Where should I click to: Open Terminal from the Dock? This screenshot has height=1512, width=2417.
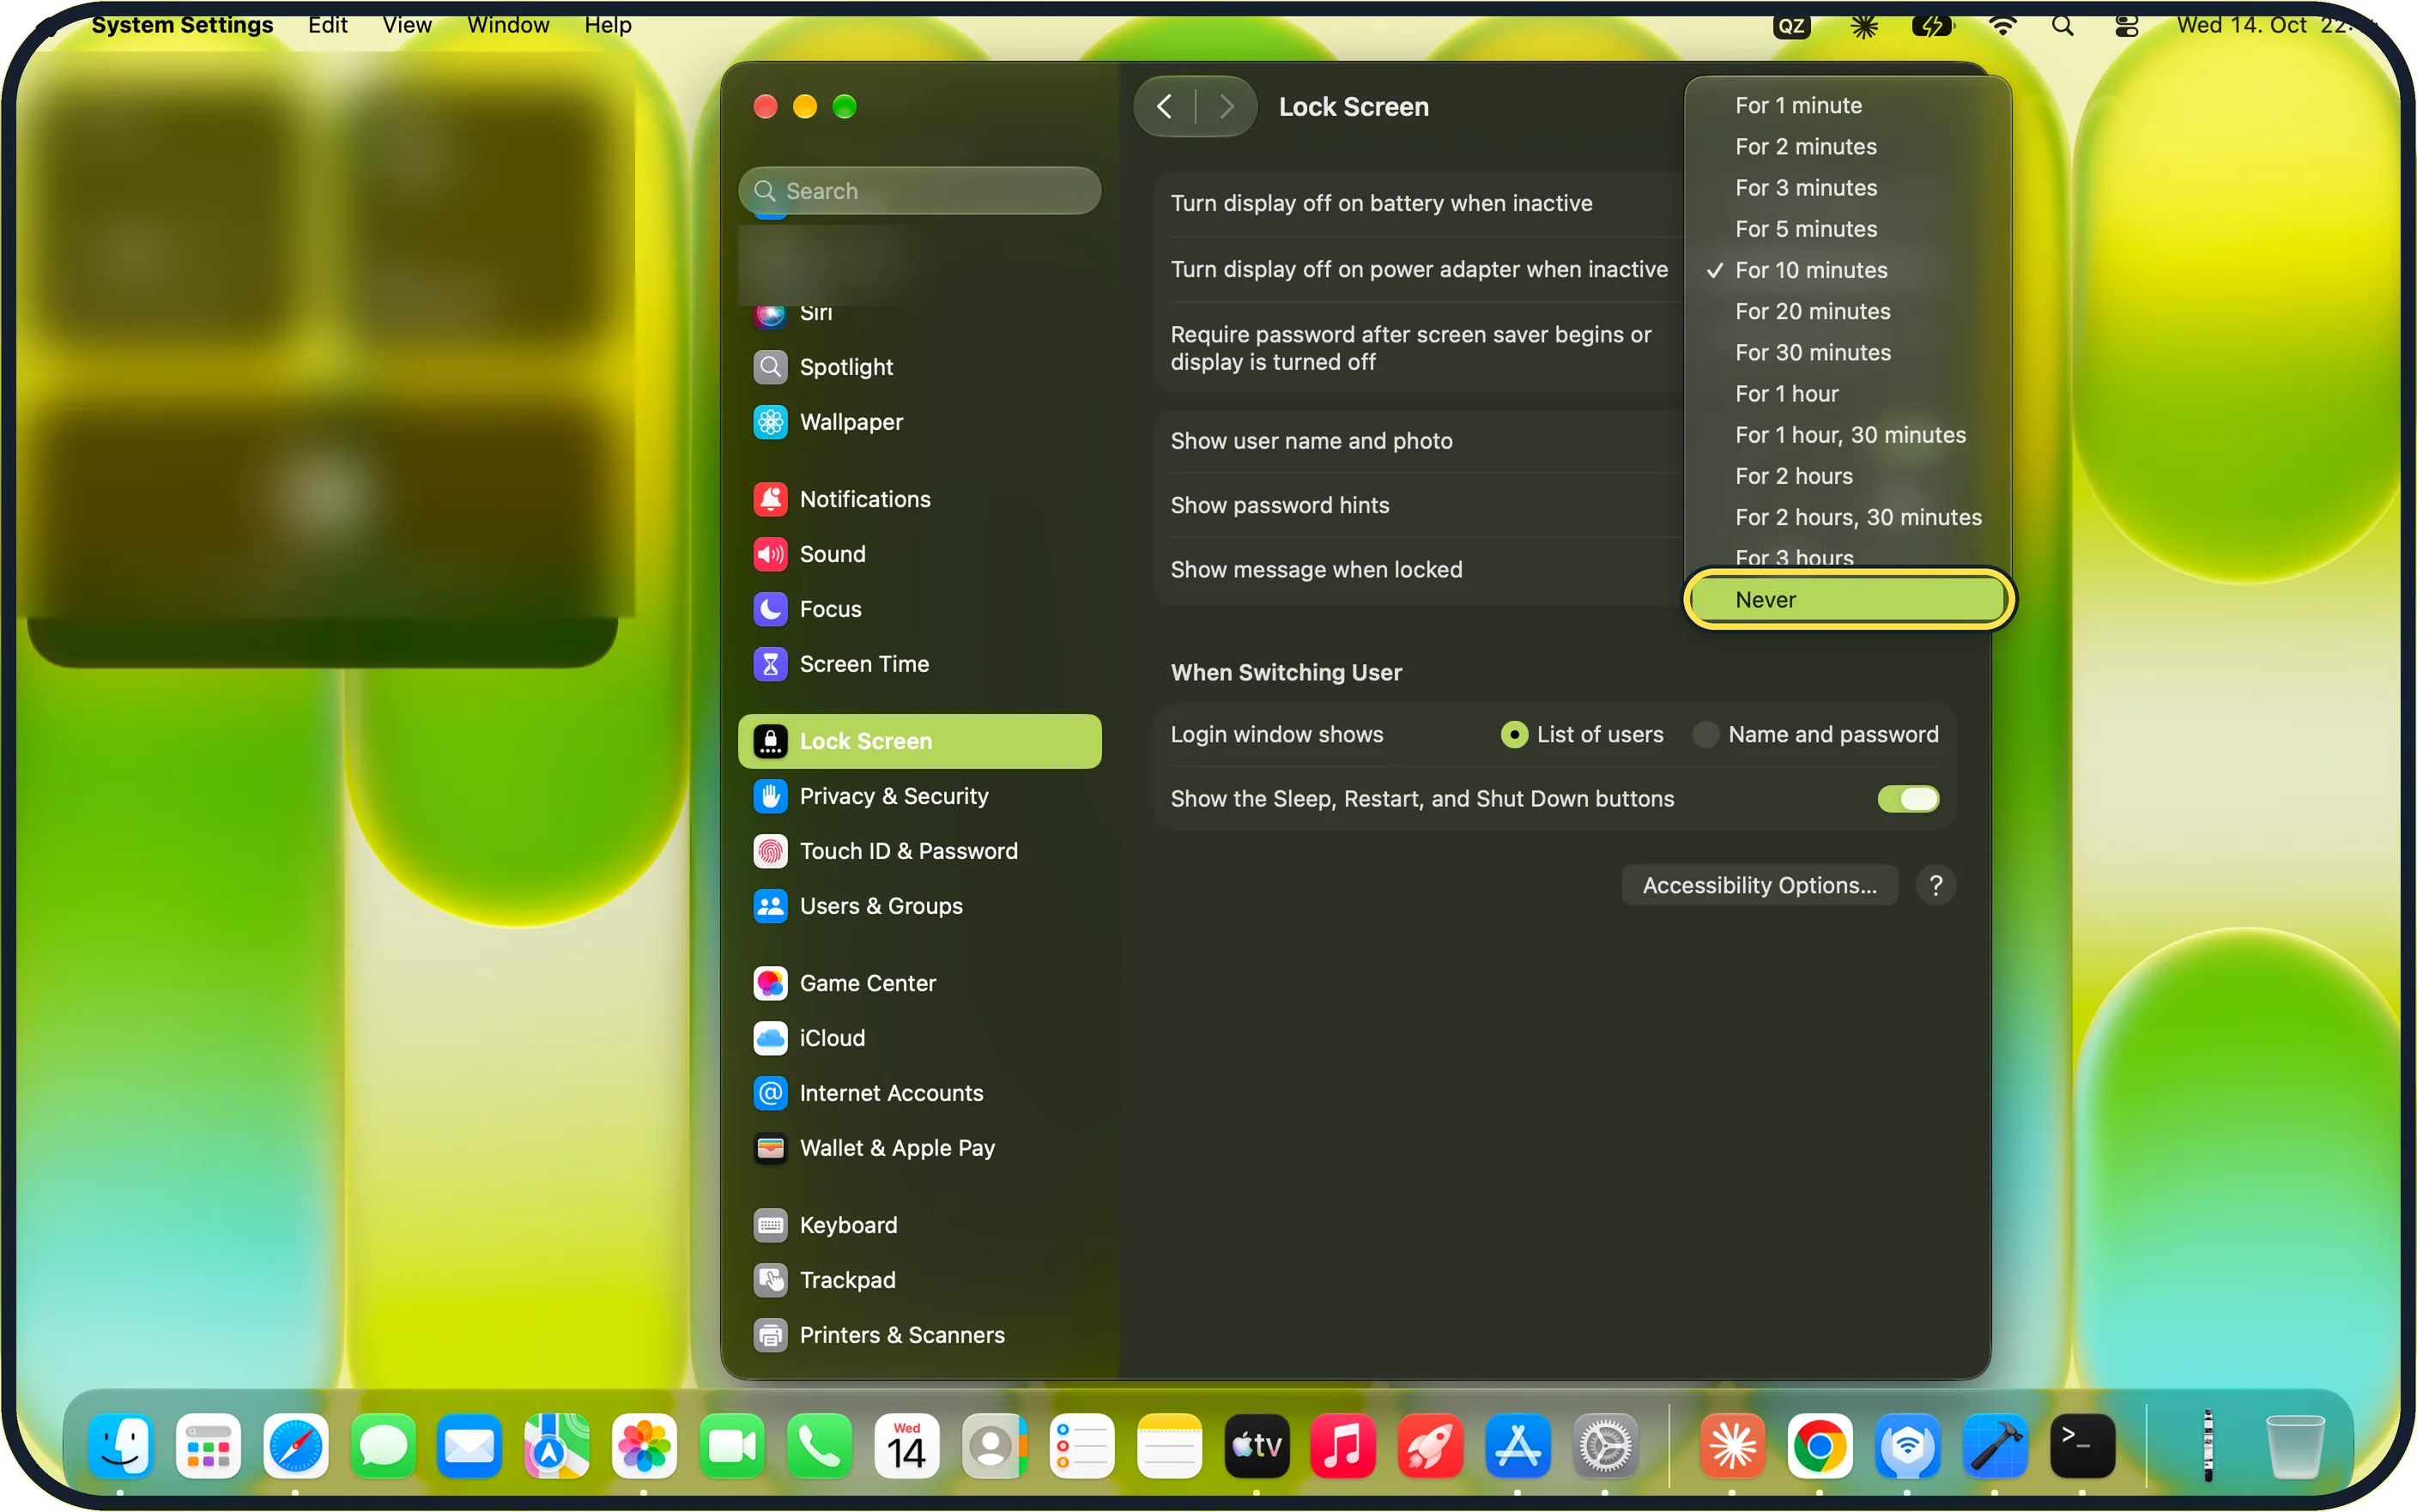2081,1446
